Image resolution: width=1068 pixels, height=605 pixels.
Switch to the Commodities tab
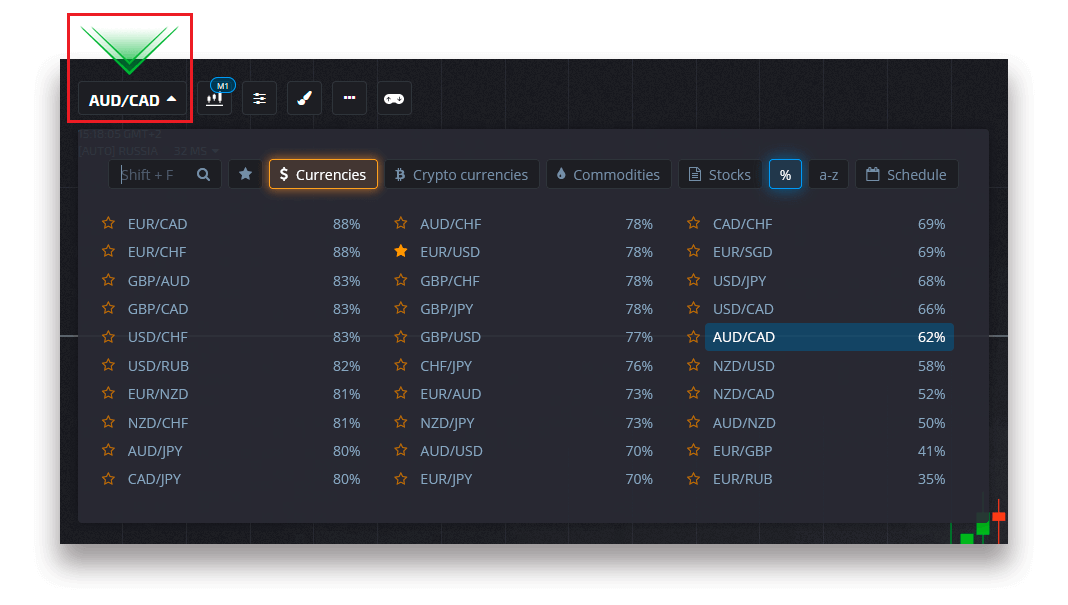608,174
